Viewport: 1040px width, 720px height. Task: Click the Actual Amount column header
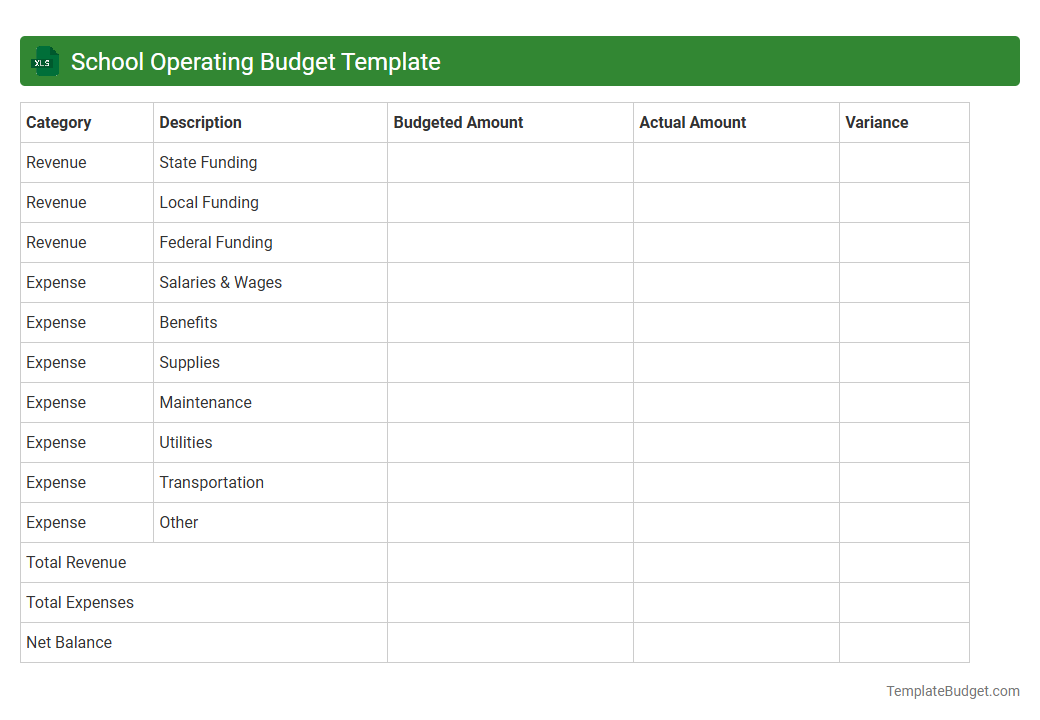click(692, 122)
